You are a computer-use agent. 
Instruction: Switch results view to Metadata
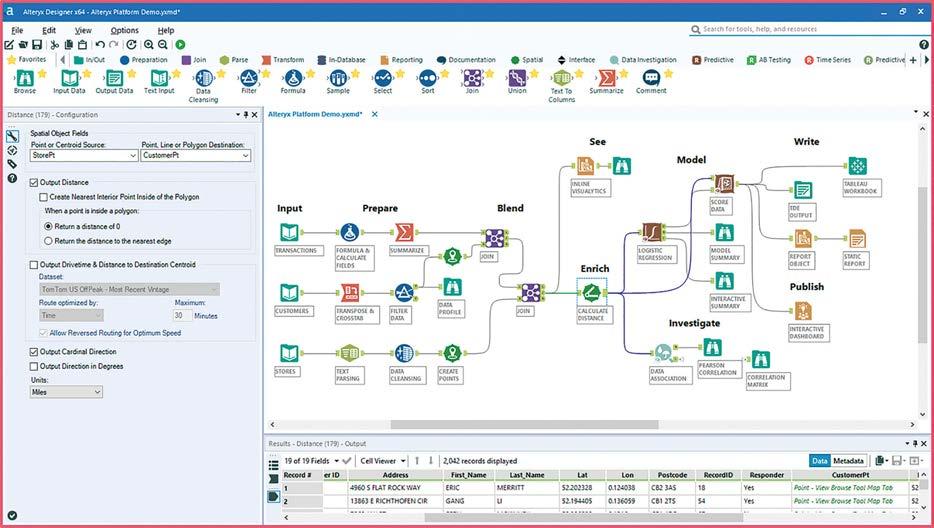848,461
